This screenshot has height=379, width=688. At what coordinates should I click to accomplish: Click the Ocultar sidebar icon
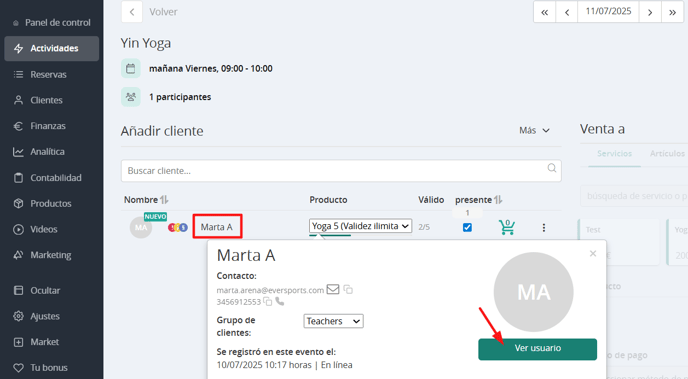pyautogui.click(x=18, y=290)
